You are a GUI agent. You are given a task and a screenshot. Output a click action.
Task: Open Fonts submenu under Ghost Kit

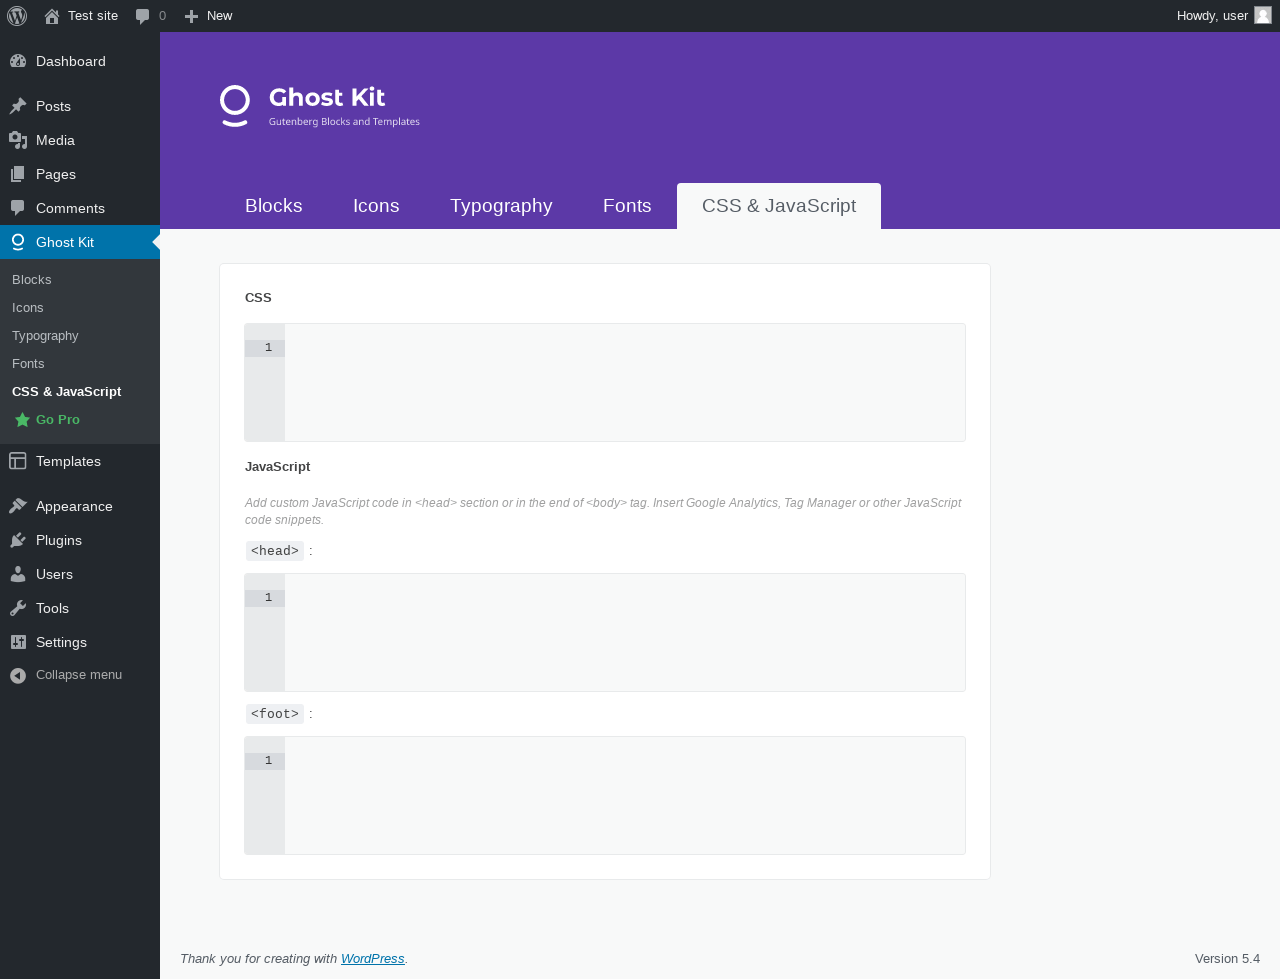80,364
